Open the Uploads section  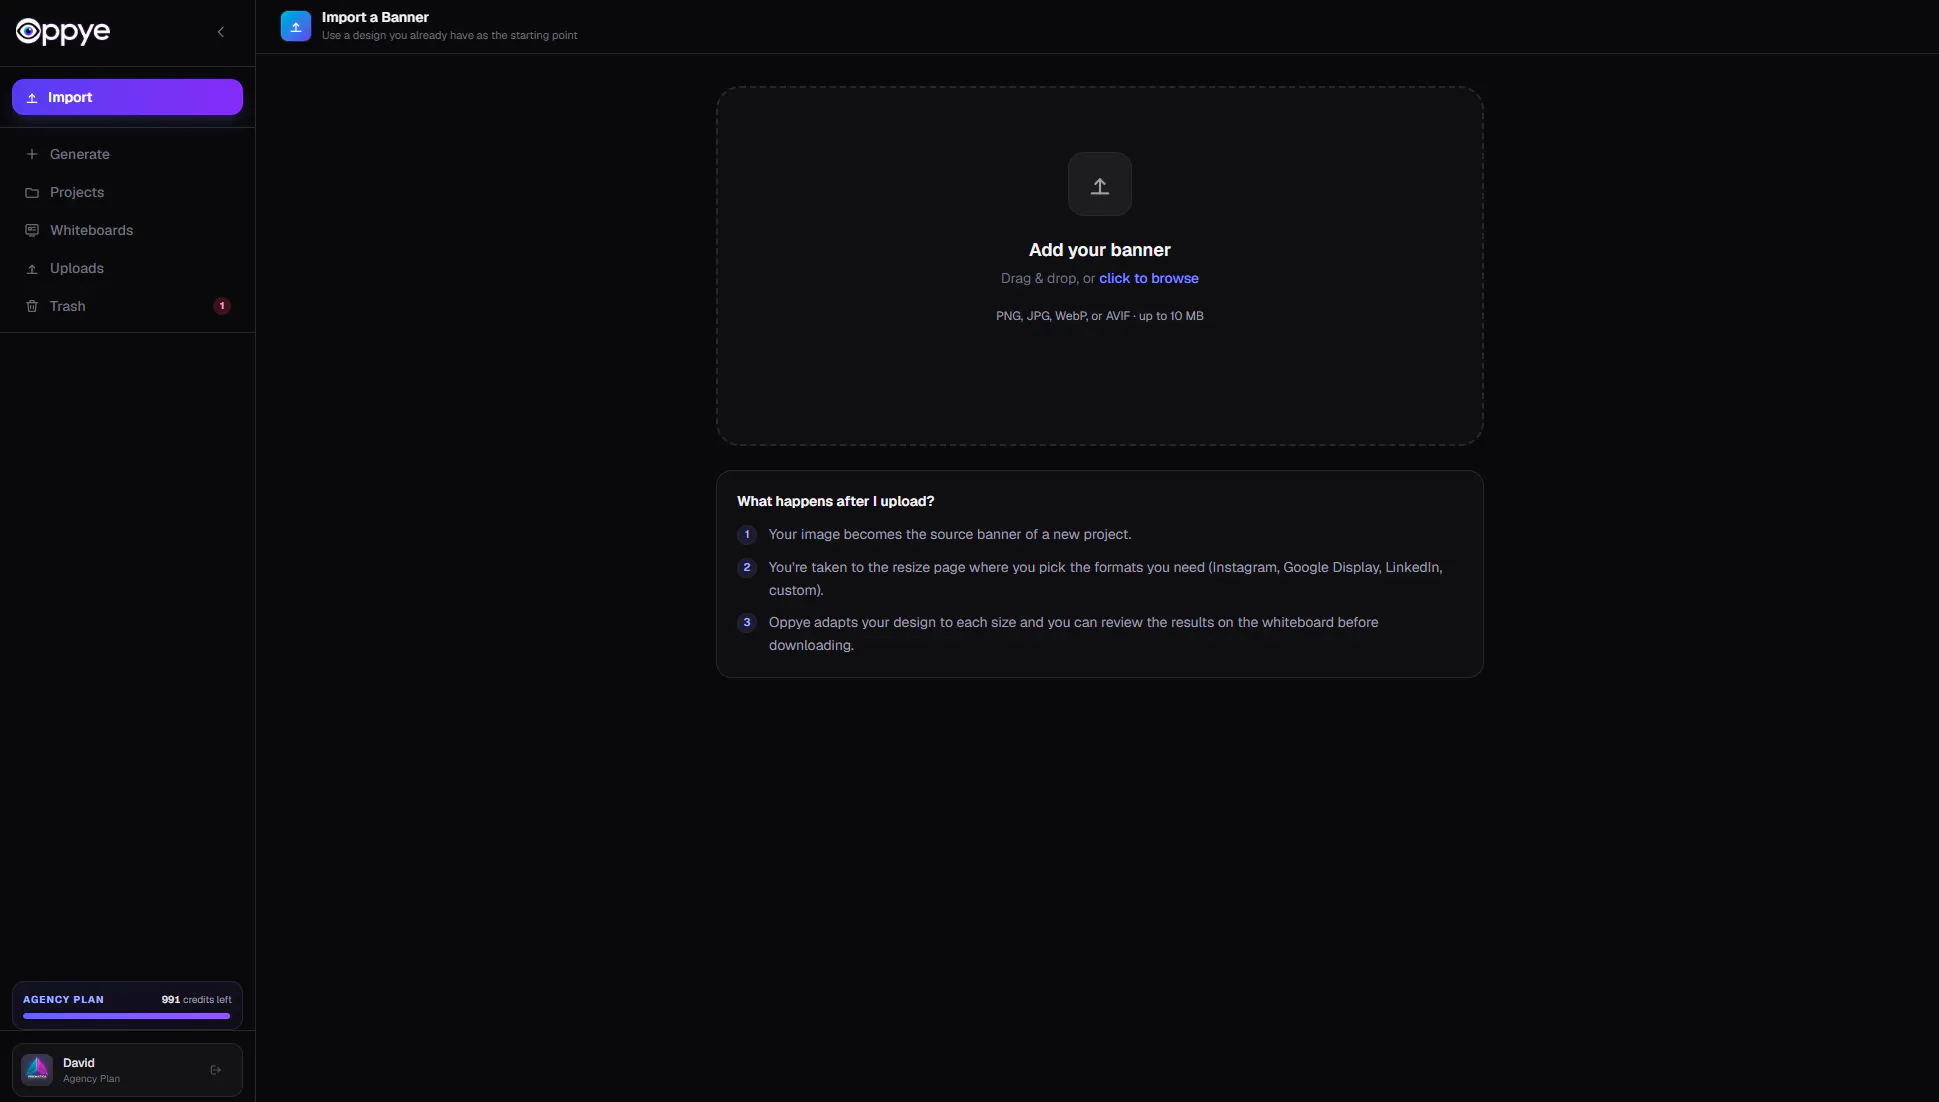pyautogui.click(x=127, y=268)
